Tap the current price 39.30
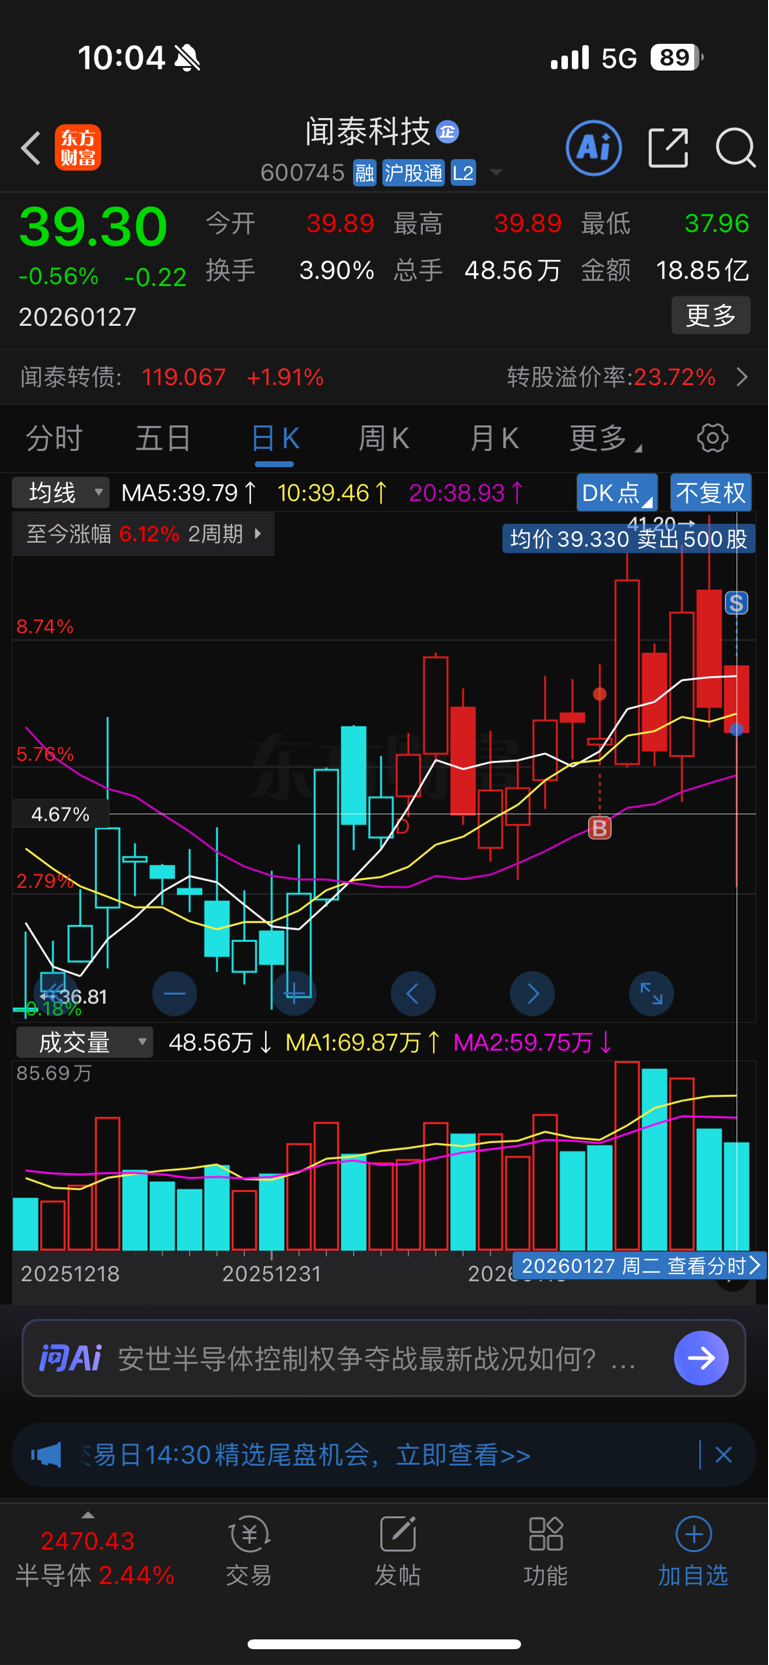Viewport: 769px width, 1665px height. 93,227
